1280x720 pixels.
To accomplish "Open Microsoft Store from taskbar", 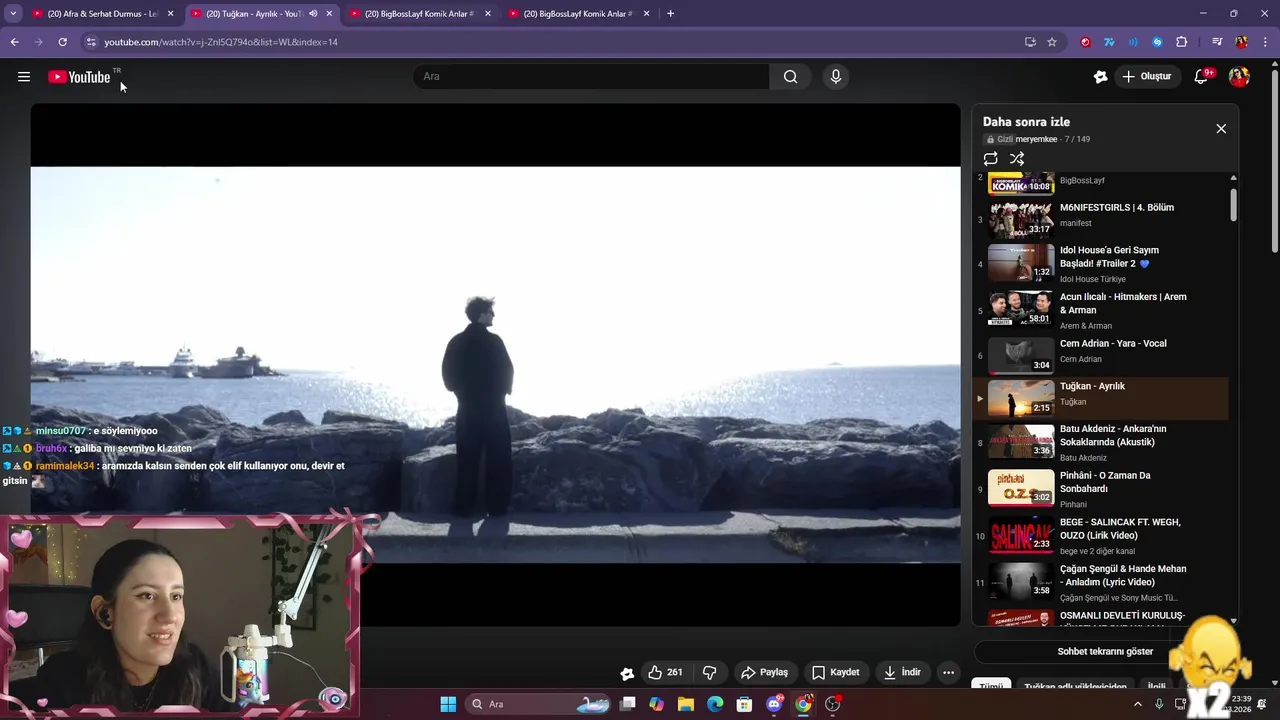I will pyautogui.click(x=744, y=704).
